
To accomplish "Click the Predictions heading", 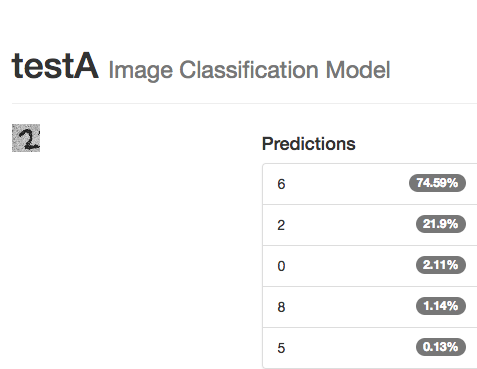I will pos(309,144).
